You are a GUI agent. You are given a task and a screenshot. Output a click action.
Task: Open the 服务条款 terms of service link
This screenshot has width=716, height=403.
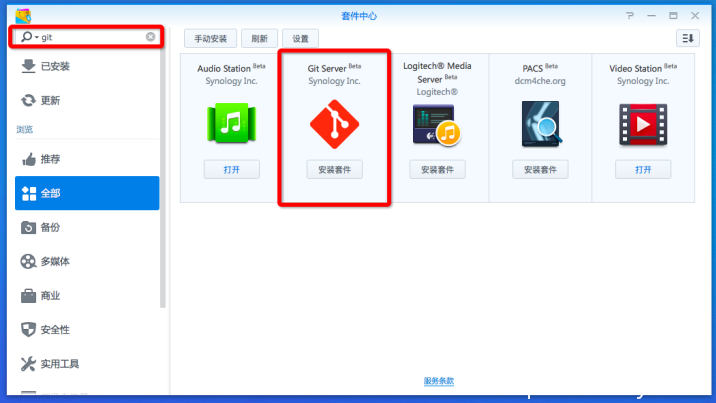pyautogui.click(x=438, y=381)
